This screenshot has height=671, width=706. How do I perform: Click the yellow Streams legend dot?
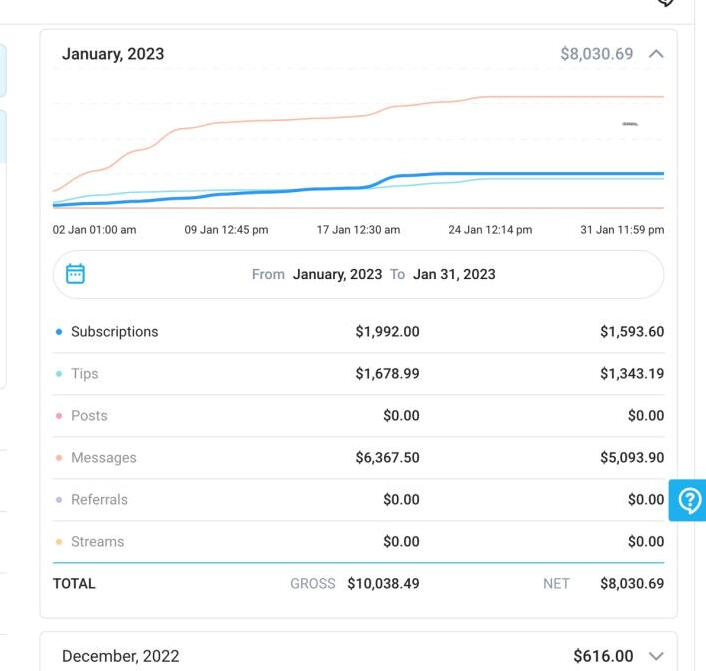pos(59,542)
